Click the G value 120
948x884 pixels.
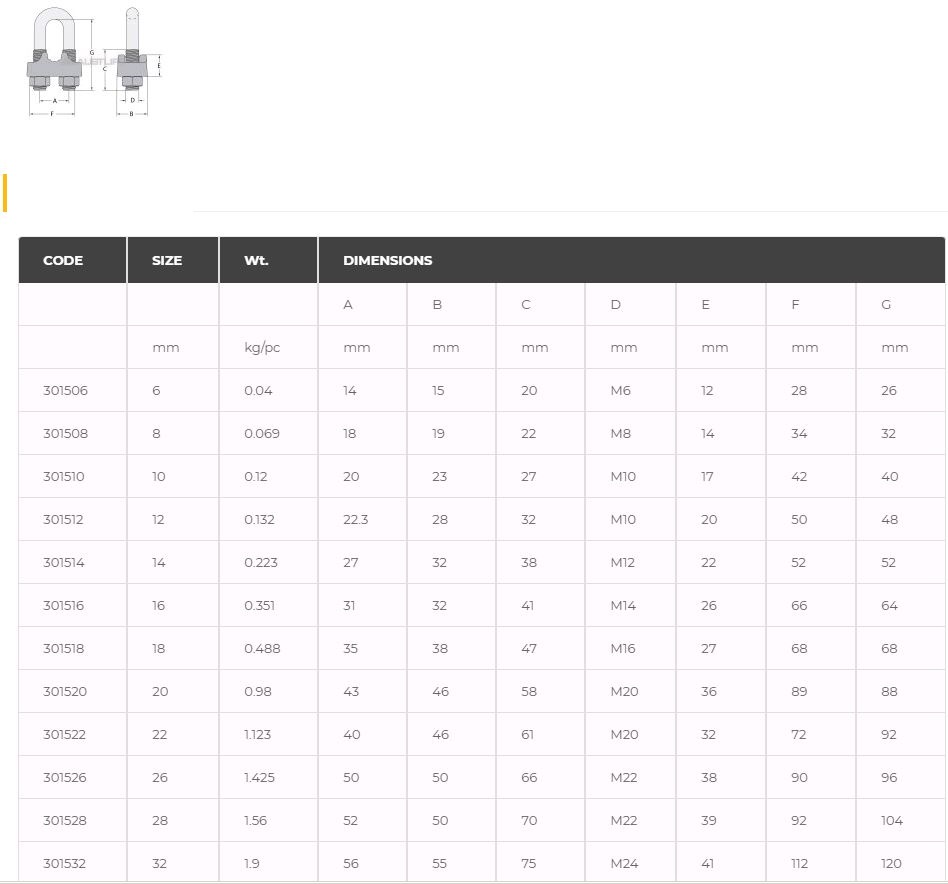point(891,863)
